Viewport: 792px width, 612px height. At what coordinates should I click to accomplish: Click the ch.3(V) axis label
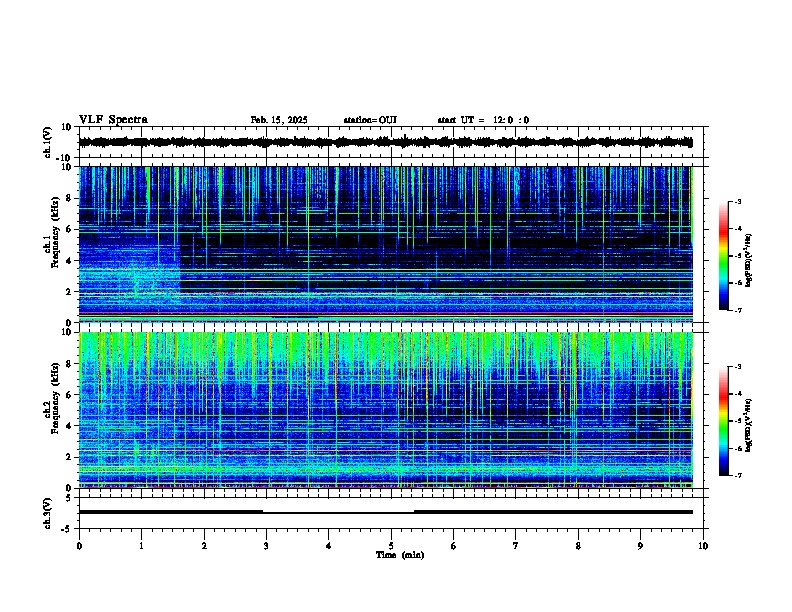coord(48,513)
